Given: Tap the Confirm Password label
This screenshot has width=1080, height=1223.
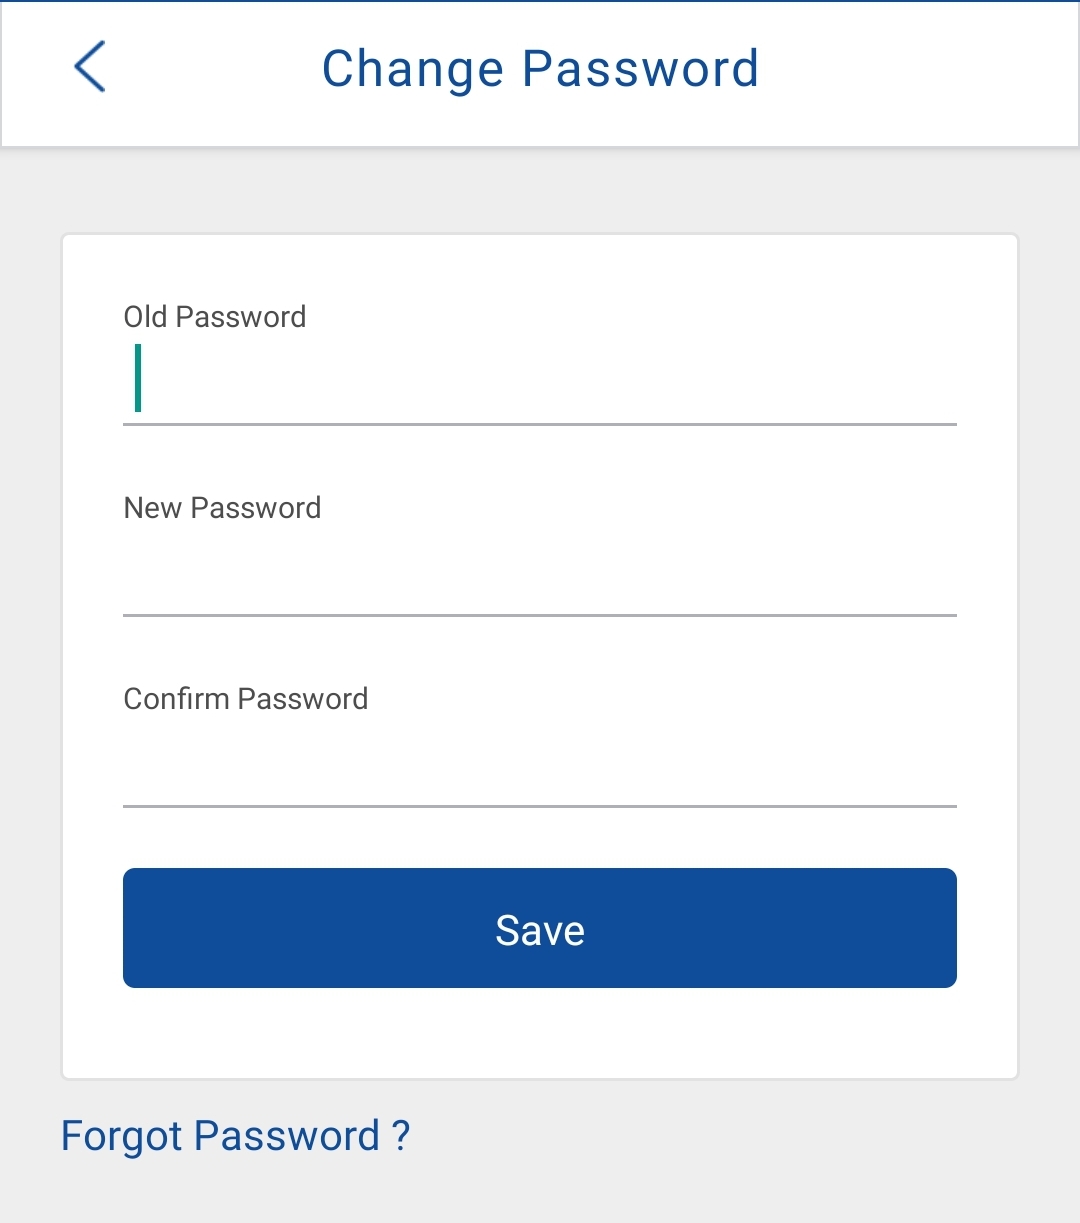Looking at the screenshot, I should click(246, 699).
